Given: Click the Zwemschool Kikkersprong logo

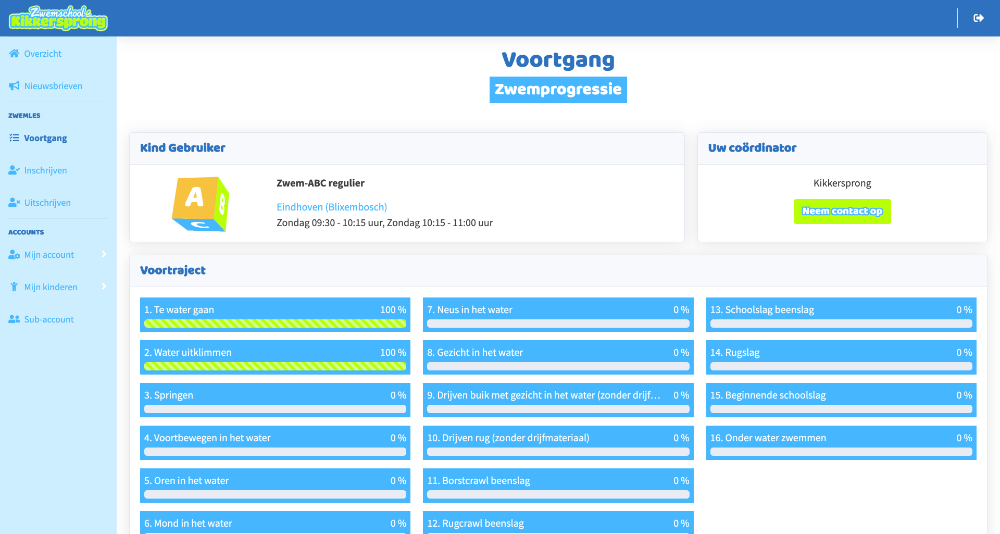Looking at the screenshot, I should point(58,18).
